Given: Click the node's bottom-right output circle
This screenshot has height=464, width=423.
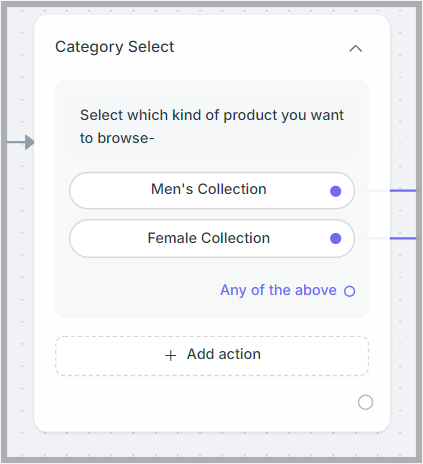Looking at the screenshot, I should (x=365, y=402).
